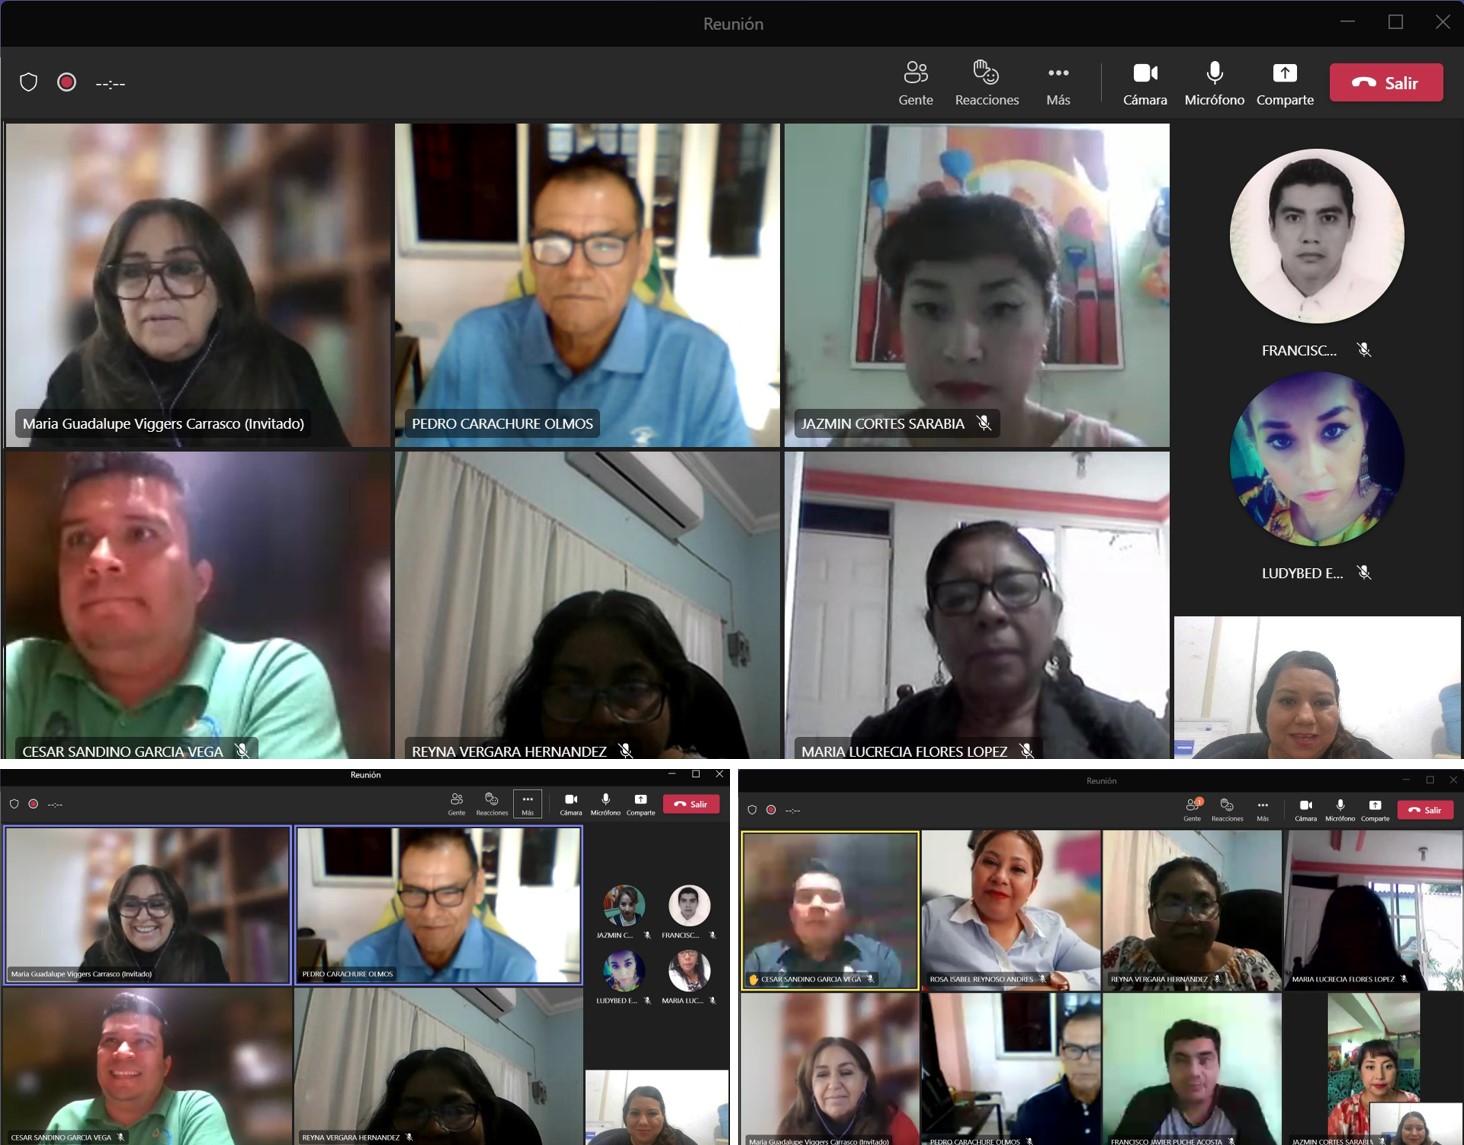Select REYNA VERGARA HERNANDEZ video tile, top window
The height and width of the screenshot is (1145, 1464).
tap(587, 605)
